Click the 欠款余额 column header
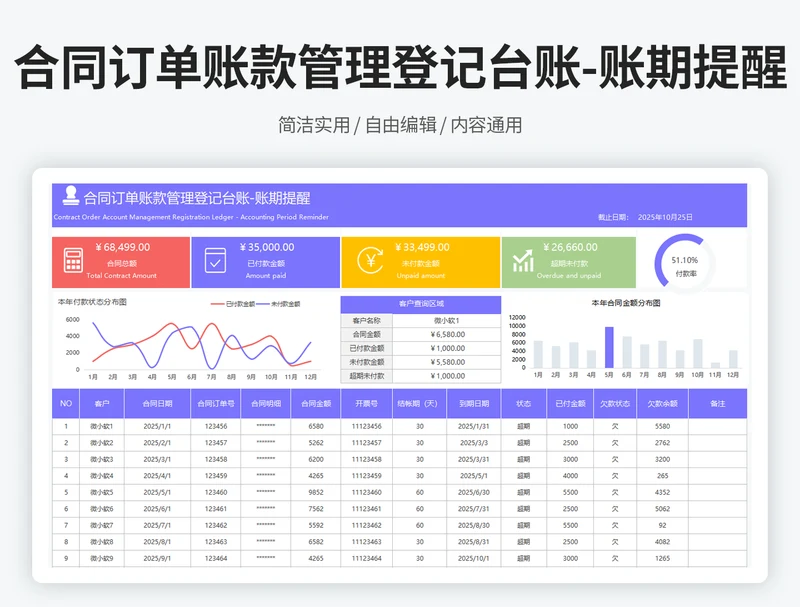Image resolution: width=800 pixels, height=607 pixels. pos(662,403)
